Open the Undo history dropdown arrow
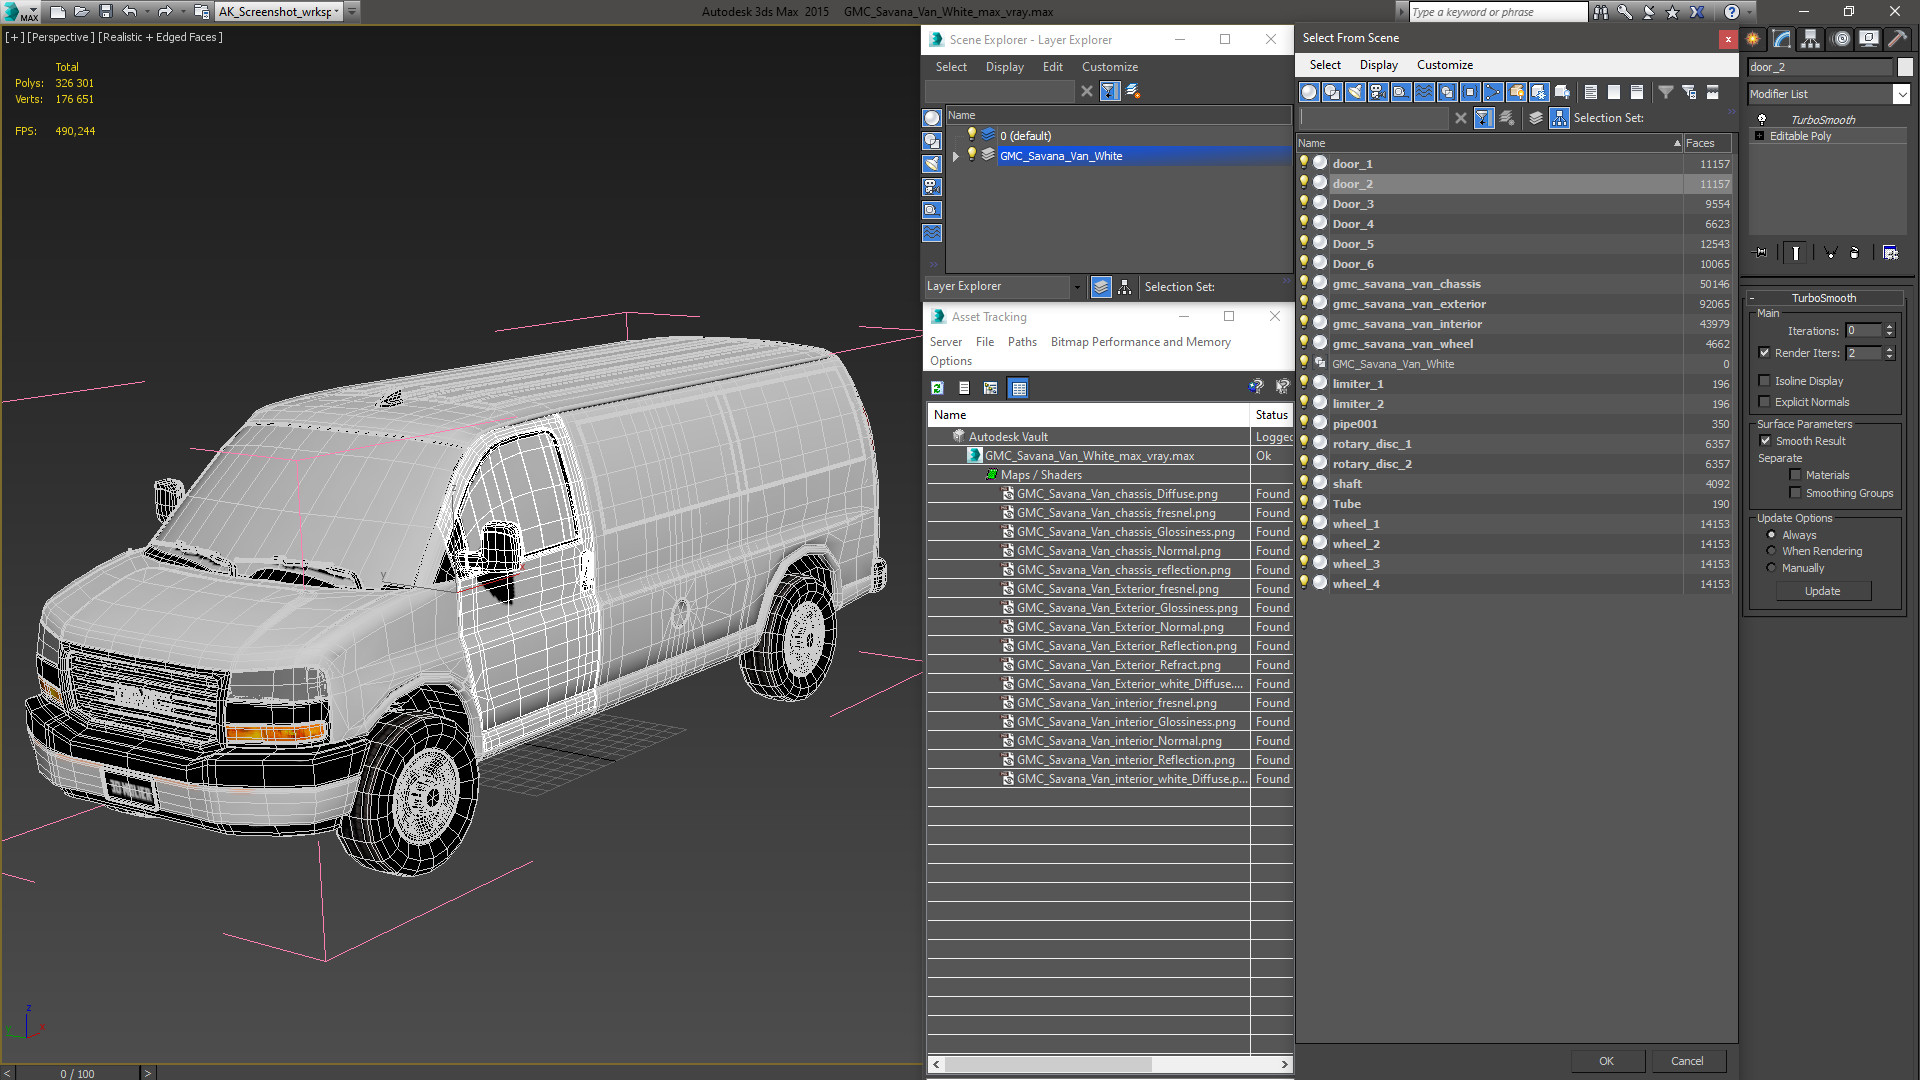The image size is (1920, 1080). pyautogui.click(x=146, y=12)
